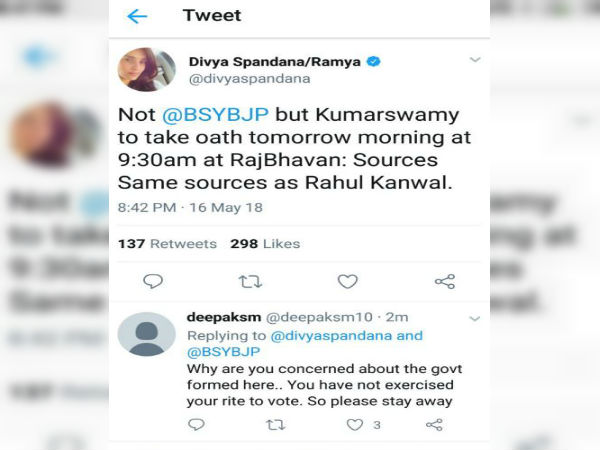Open @BSYBJP link in reply header
Viewport: 600px width, 450px height.
pyautogui.click(x=223, y=352)
